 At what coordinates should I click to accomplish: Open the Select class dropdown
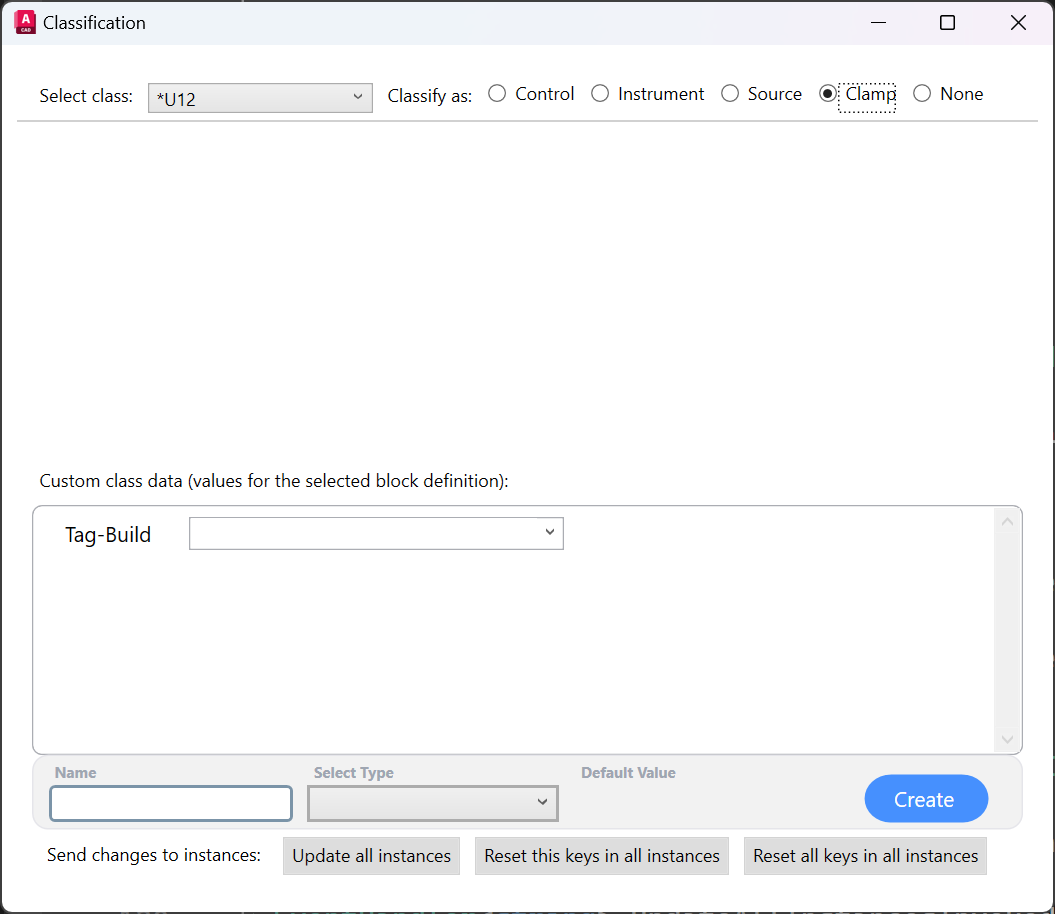click(x=260, y=98)
